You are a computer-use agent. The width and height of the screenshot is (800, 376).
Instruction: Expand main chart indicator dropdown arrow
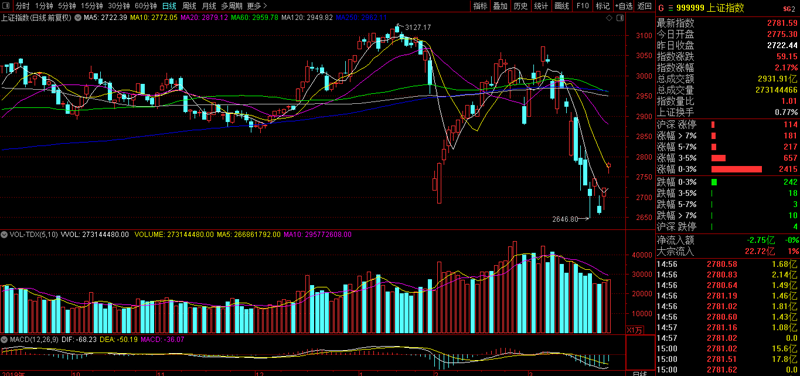point(78,17)
